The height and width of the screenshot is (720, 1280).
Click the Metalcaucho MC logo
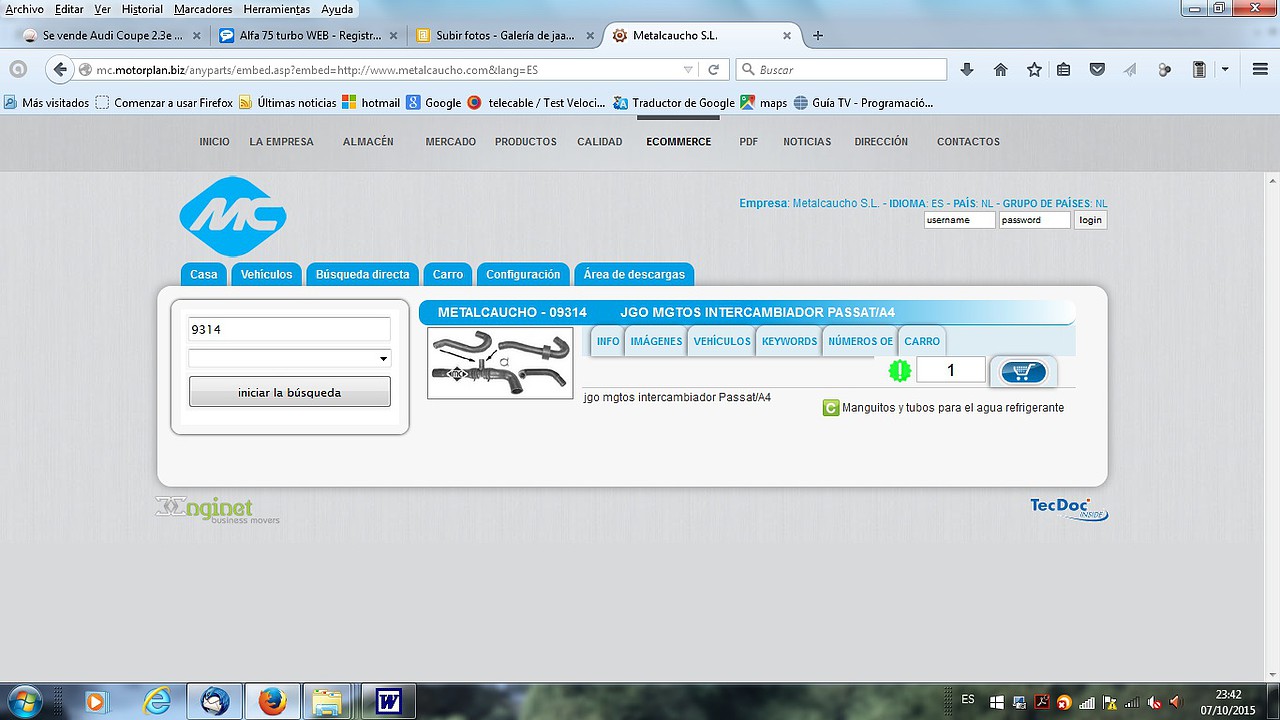click(x=233, y=216)
